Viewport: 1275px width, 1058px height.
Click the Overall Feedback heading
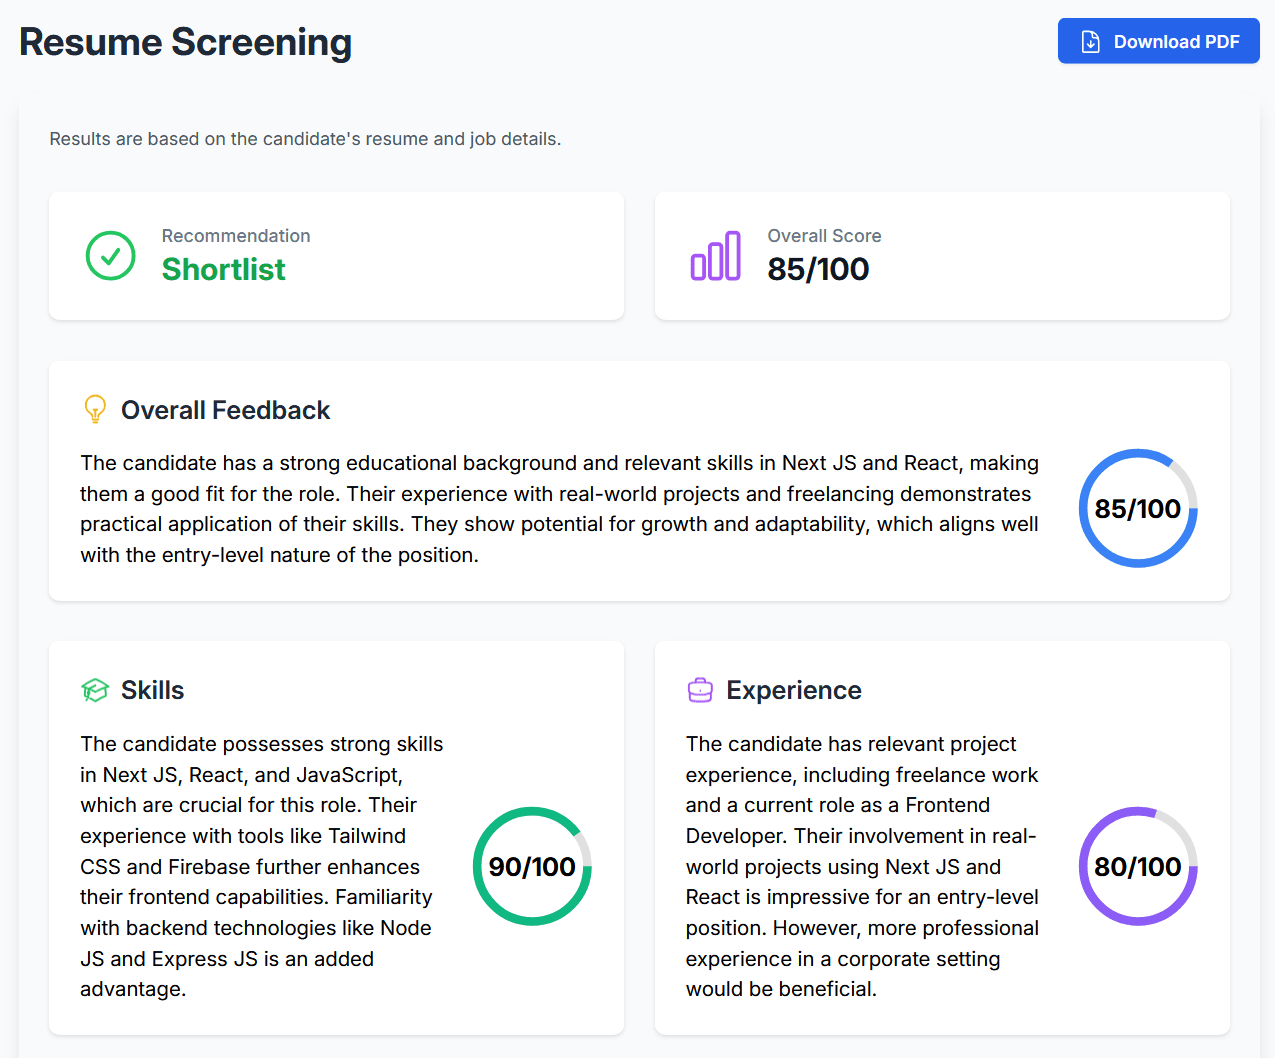pos(225,410)
